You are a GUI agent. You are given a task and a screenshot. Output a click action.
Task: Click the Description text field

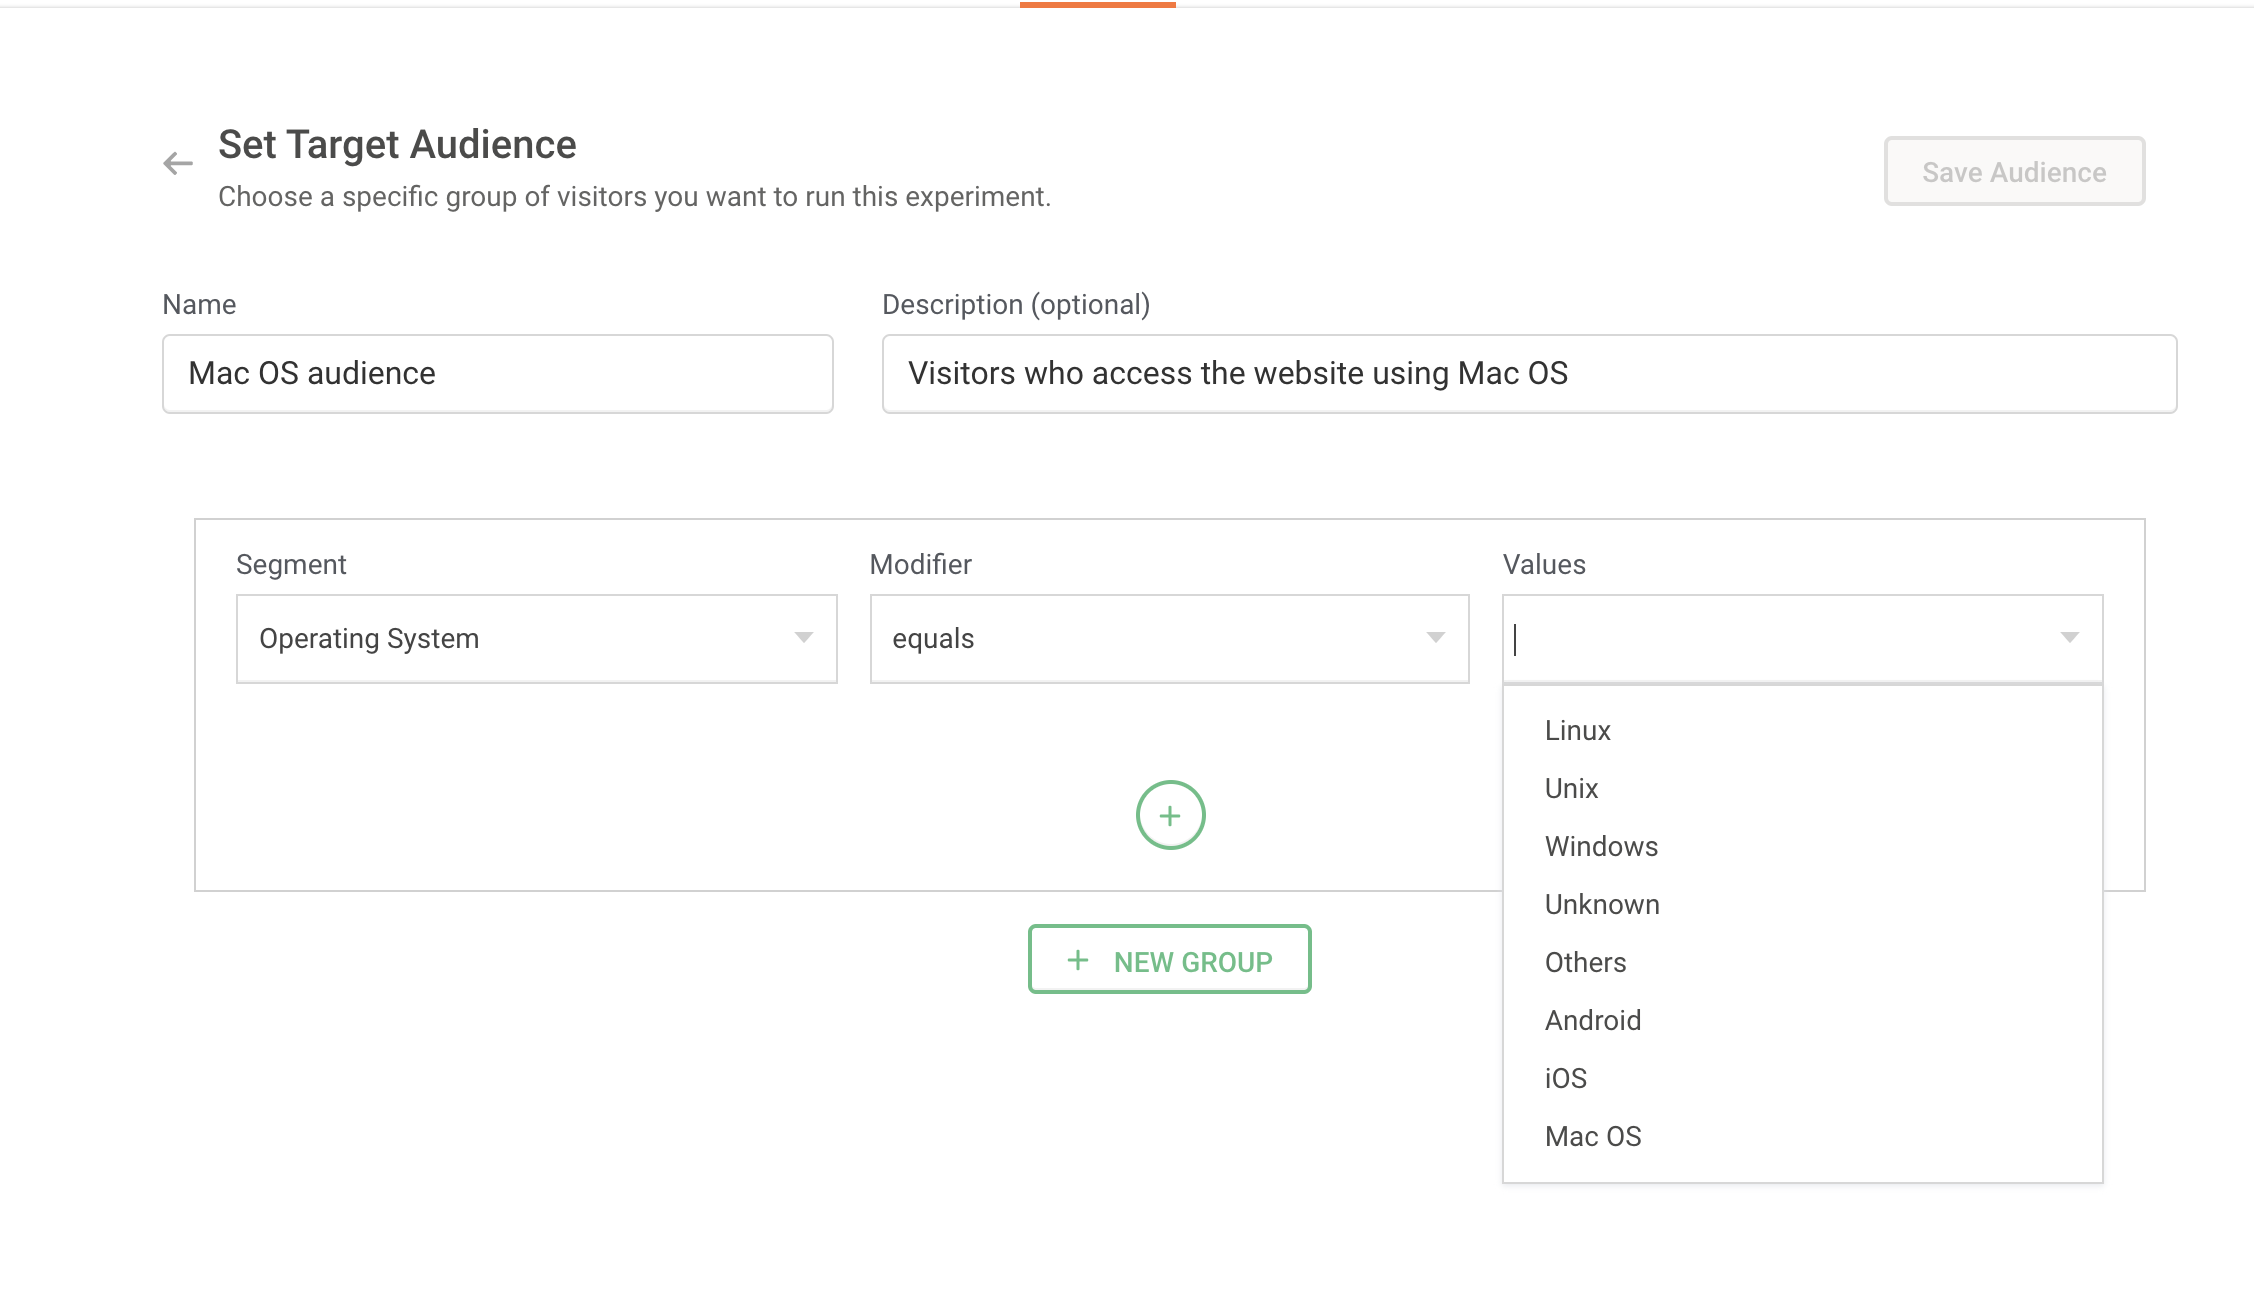pyautogui.click(x=1528, y=374)
